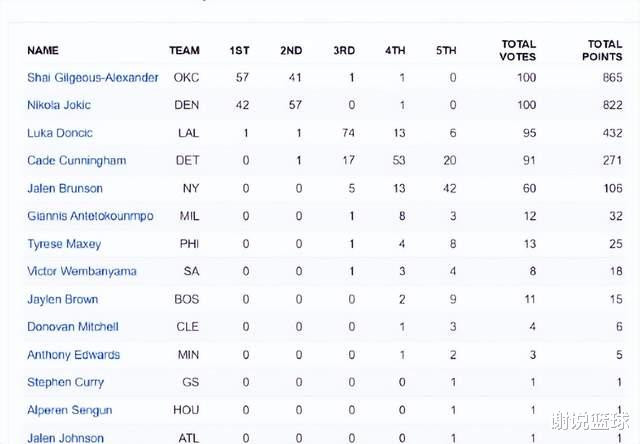Open Shai Gilgeous-Alexander player link

coord(92,77)
